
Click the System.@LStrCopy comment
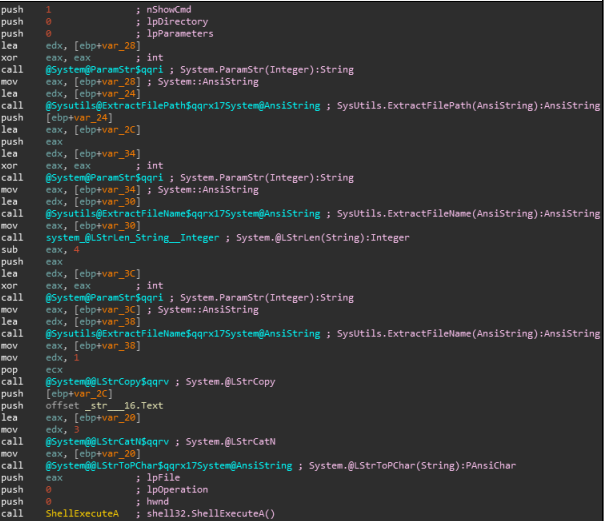tap(230, 382)
